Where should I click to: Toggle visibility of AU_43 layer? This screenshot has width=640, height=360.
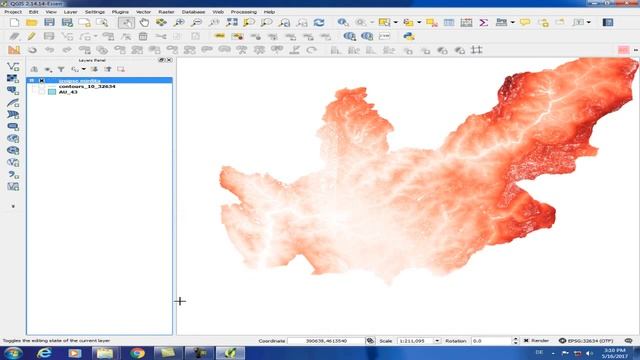pyautogui.click(x=42, y=92)
